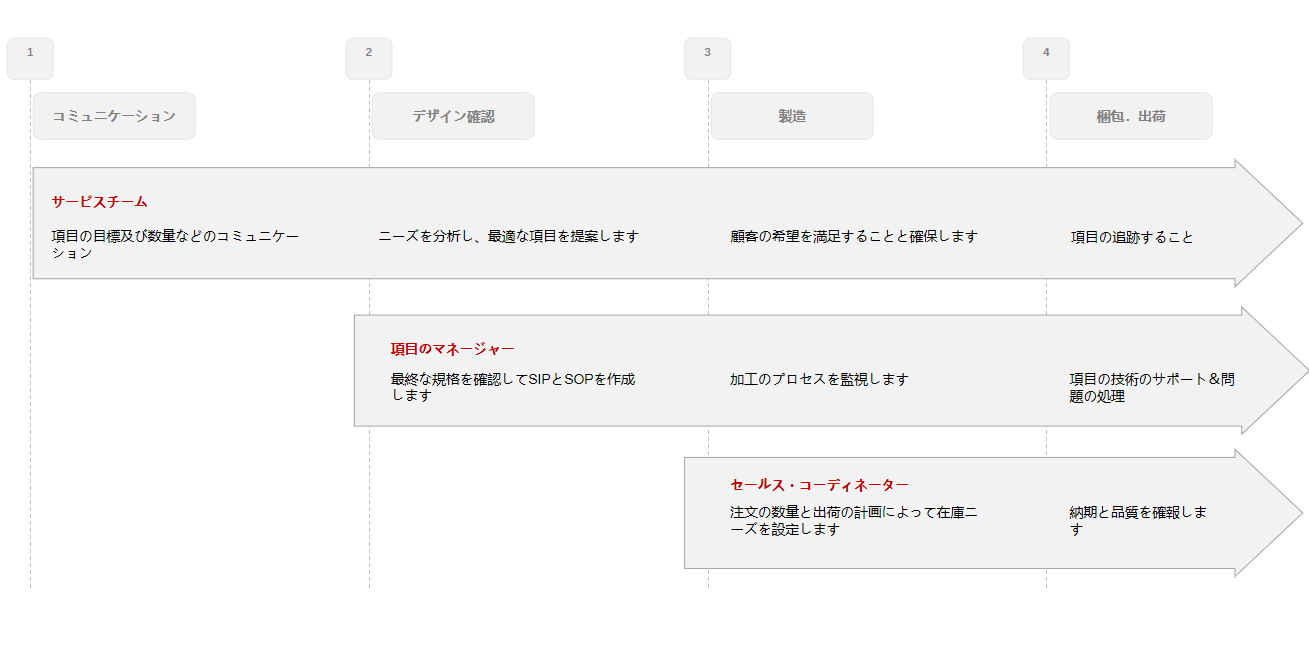Screen dimensions: 1309x649
Task: Select the デザイン確認 stage label
Action: [453, 116]
